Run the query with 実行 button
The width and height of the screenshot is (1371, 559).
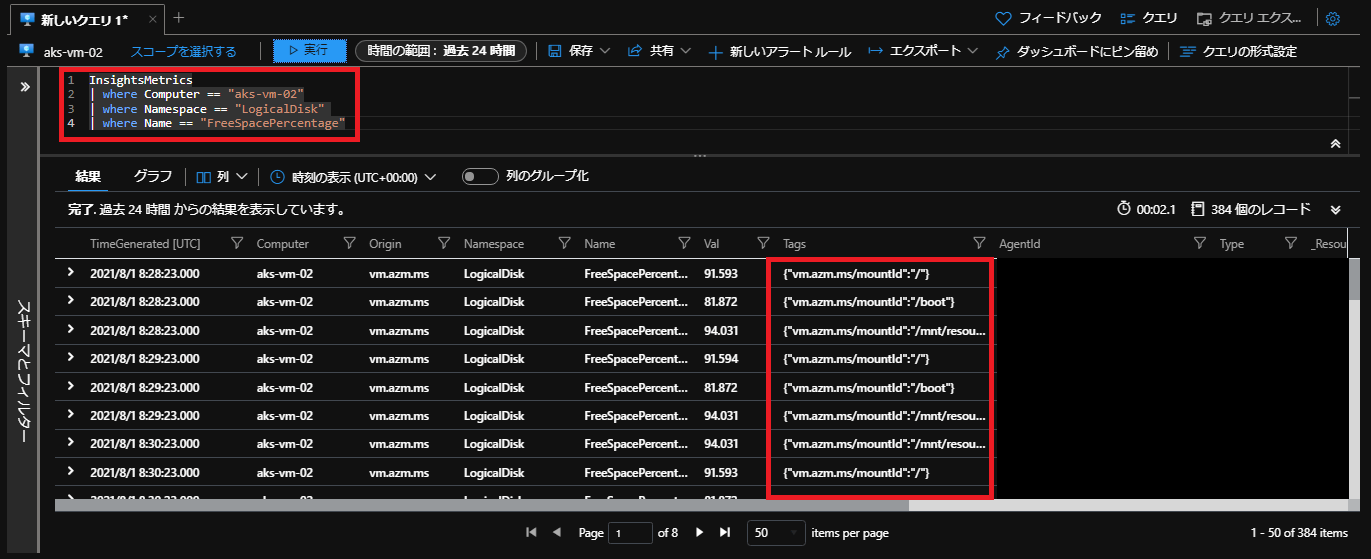point(309,50)
